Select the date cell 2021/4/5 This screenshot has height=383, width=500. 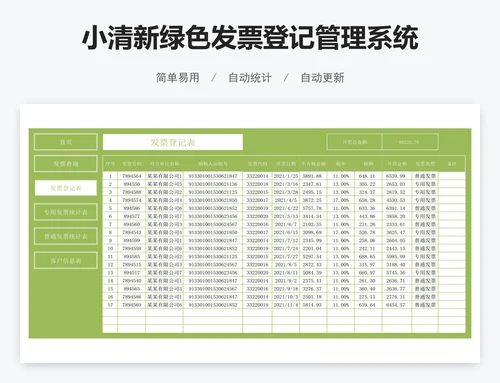coord(286,200)
